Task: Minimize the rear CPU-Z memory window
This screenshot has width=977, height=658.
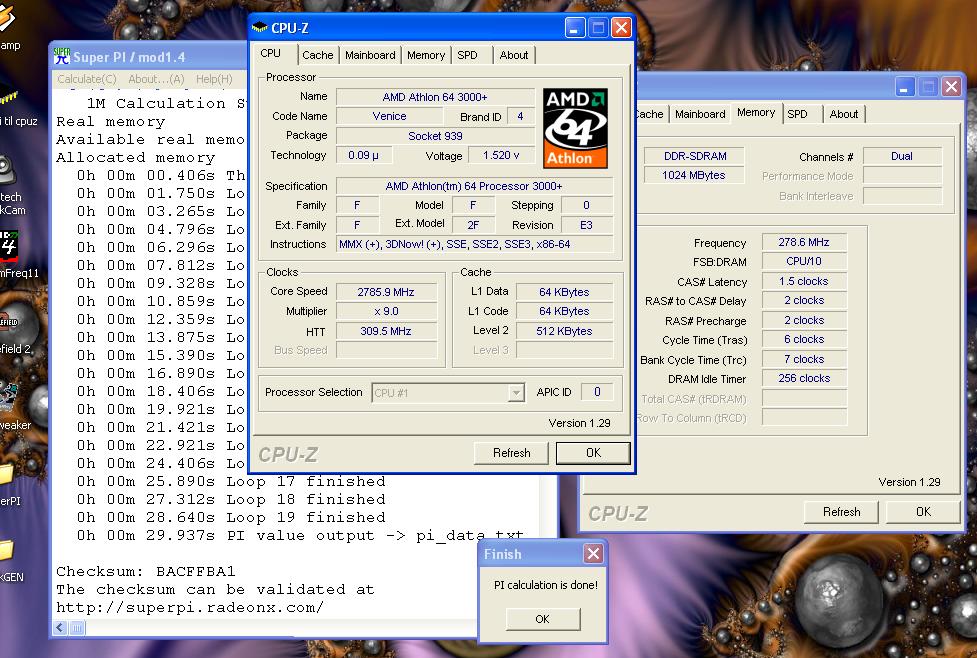Action: pos(905,87)
